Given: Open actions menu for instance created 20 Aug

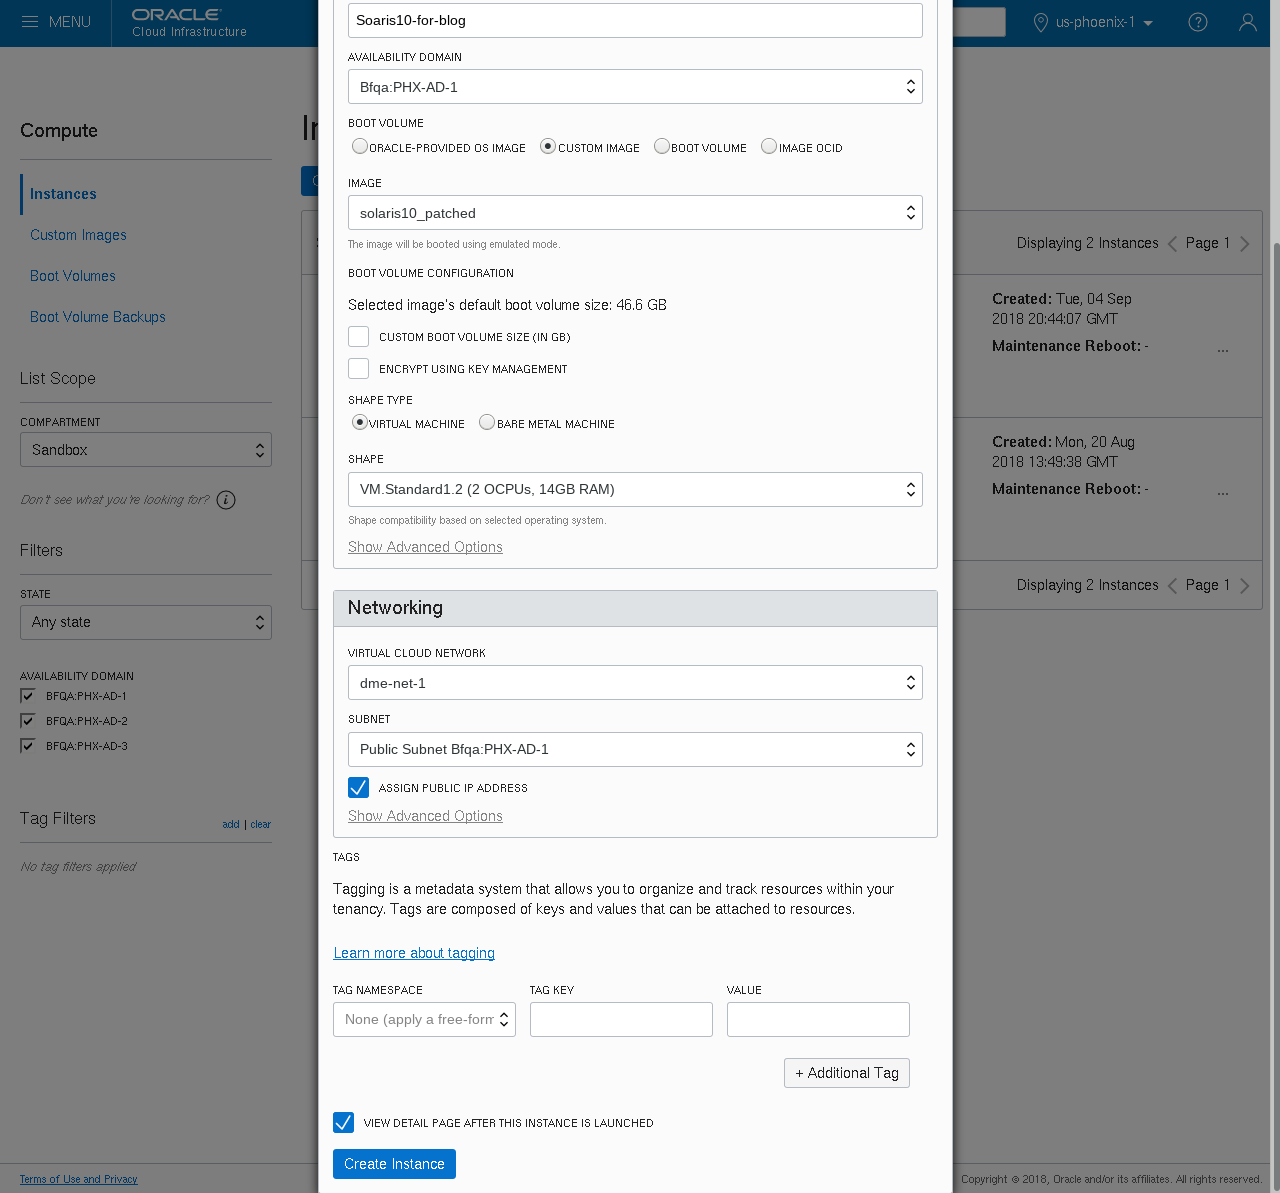Looking at the screenshot, I should (1223, 494).
